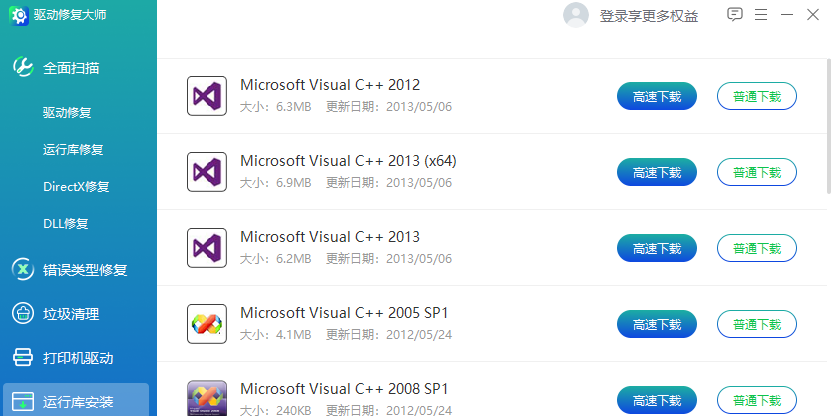832x416 pixels.
Task: Click 普通下载 in the 6.2MB Visual C++ 2013 row
Action: 757,248
